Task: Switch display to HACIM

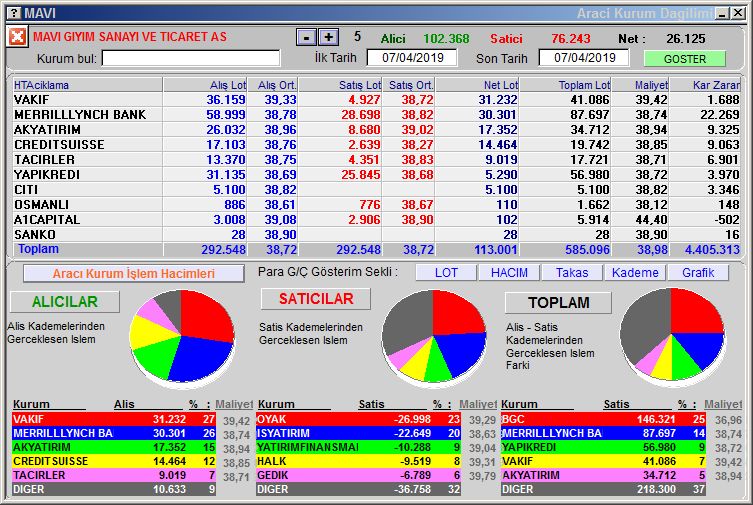Action: click(x=509, y=273)
